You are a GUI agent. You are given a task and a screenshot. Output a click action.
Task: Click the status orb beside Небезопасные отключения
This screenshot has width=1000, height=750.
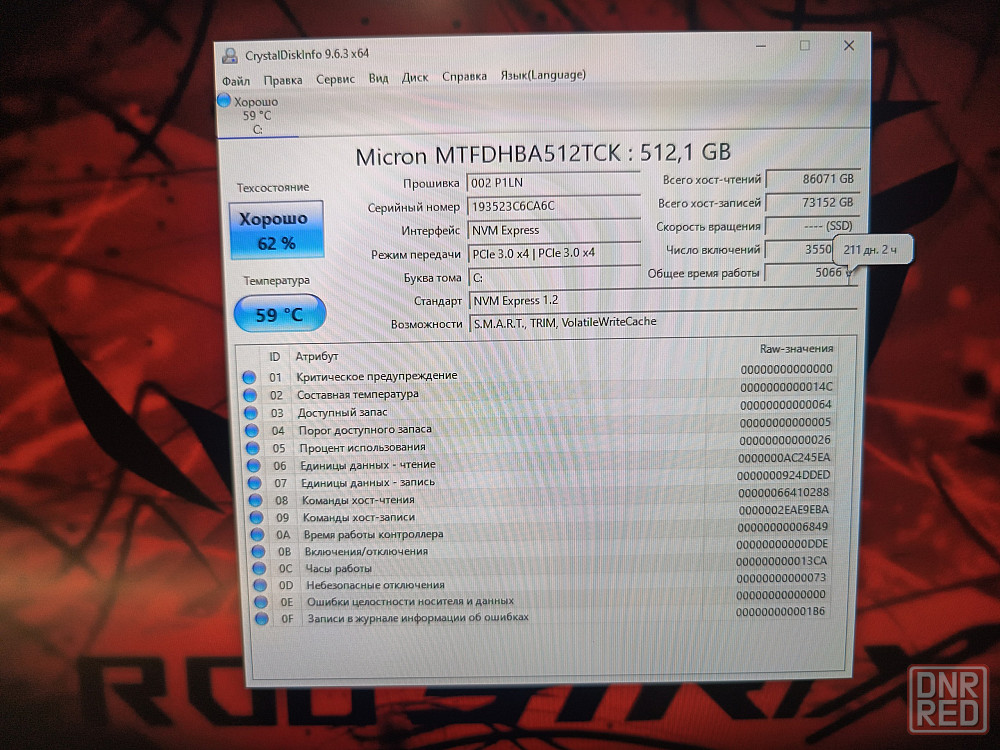click(257, 586)
